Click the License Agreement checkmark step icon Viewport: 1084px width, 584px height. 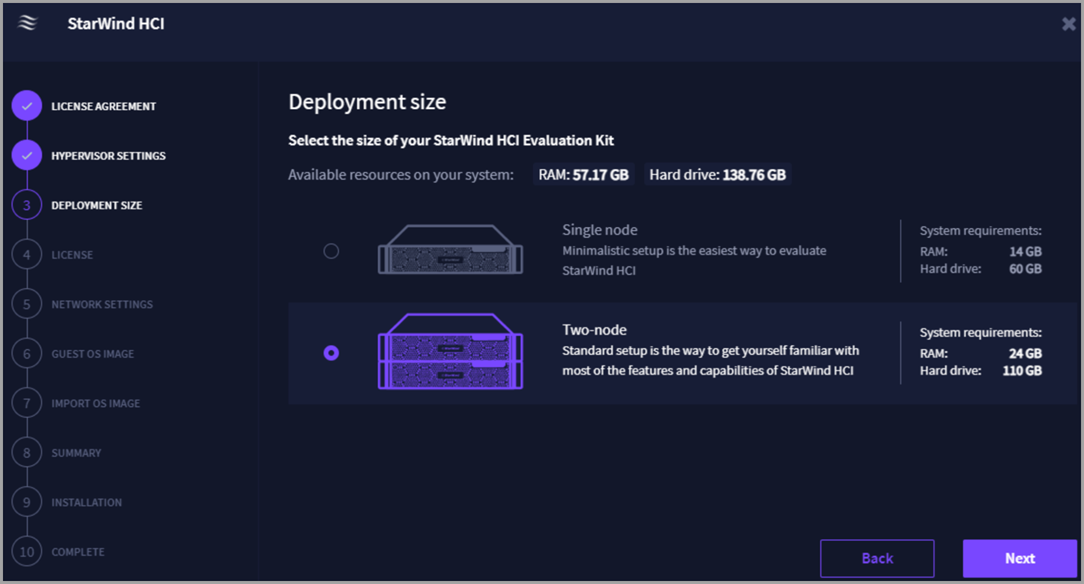click(x=27, y=106)
